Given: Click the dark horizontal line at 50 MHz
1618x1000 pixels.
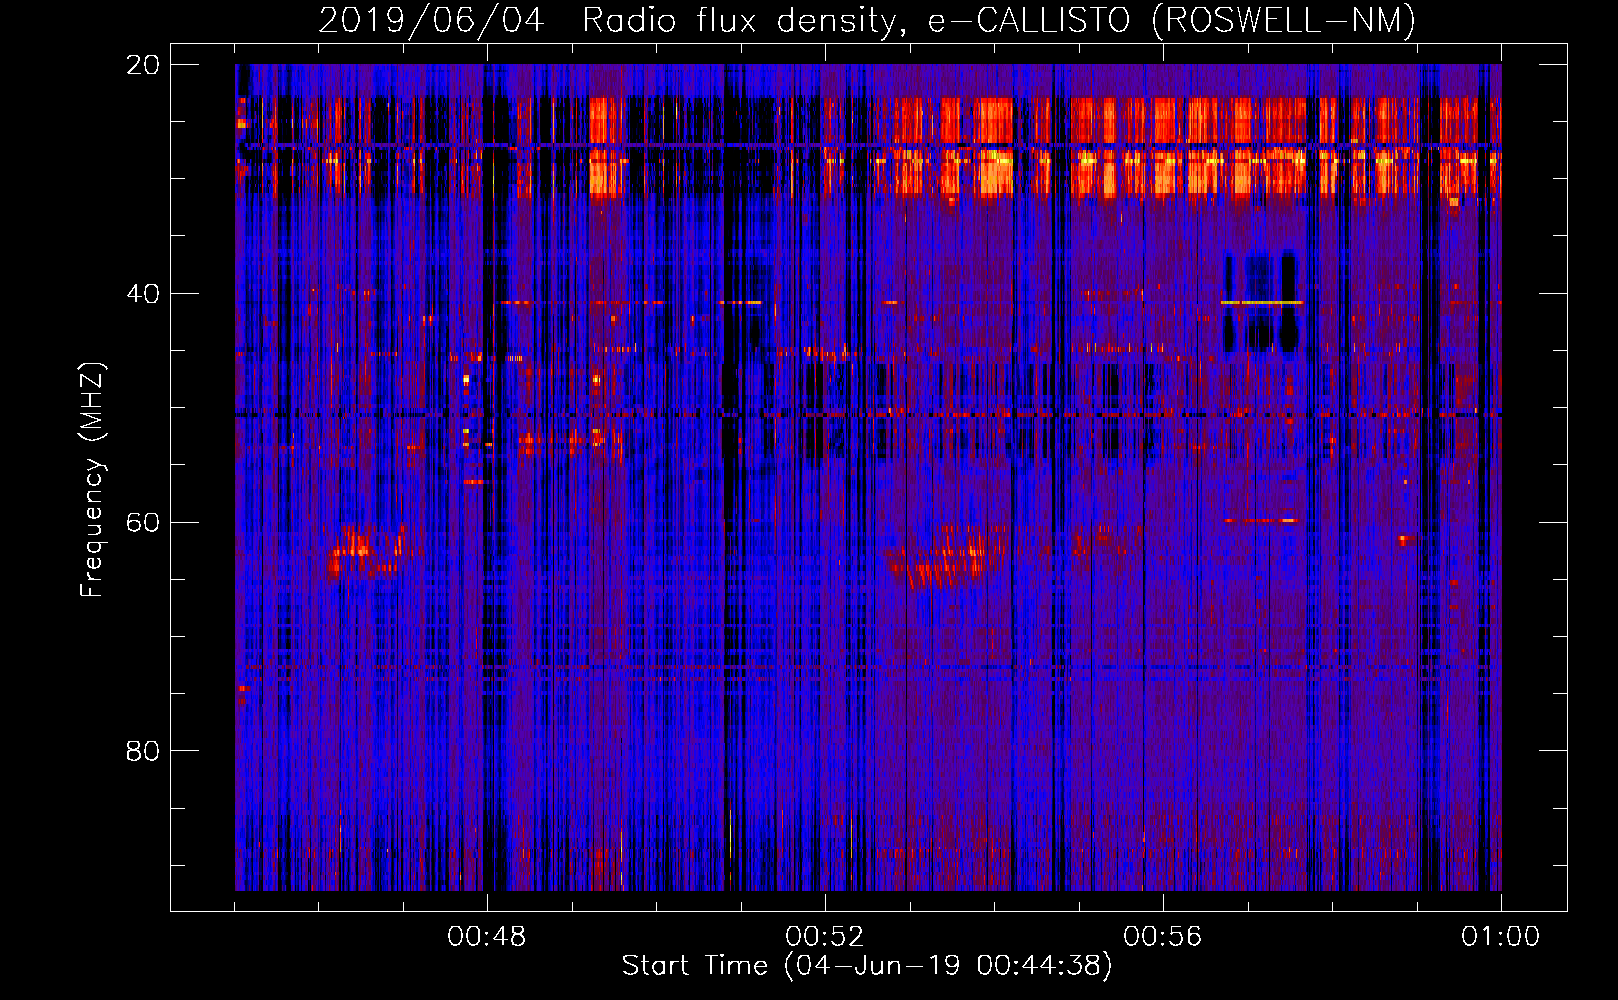Looking at the screenshot, I should point(866,414).
